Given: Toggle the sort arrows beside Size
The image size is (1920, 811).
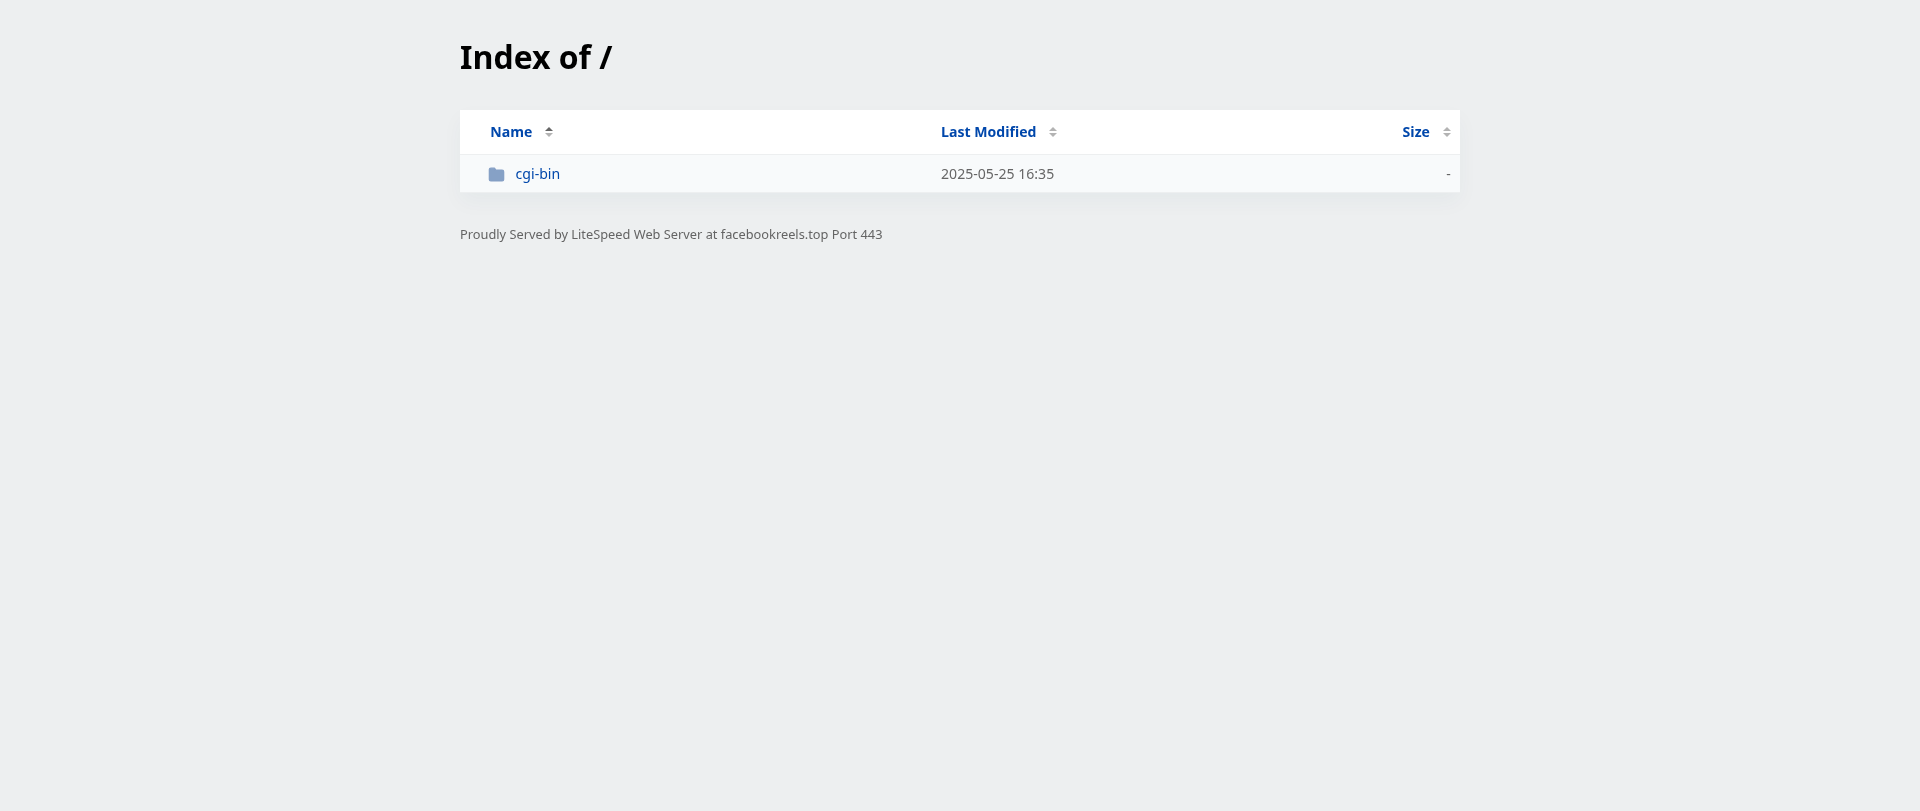Looking at the screenshot, I should [1447, 132].
